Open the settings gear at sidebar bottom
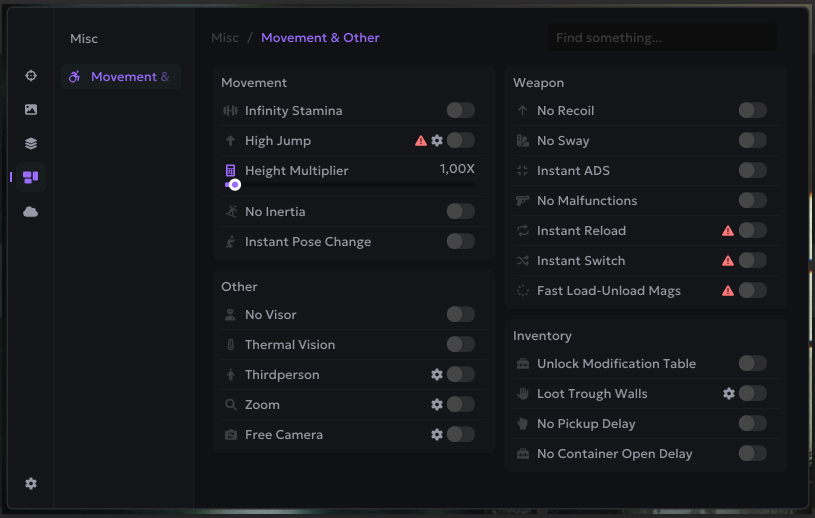 coord(31,484)
